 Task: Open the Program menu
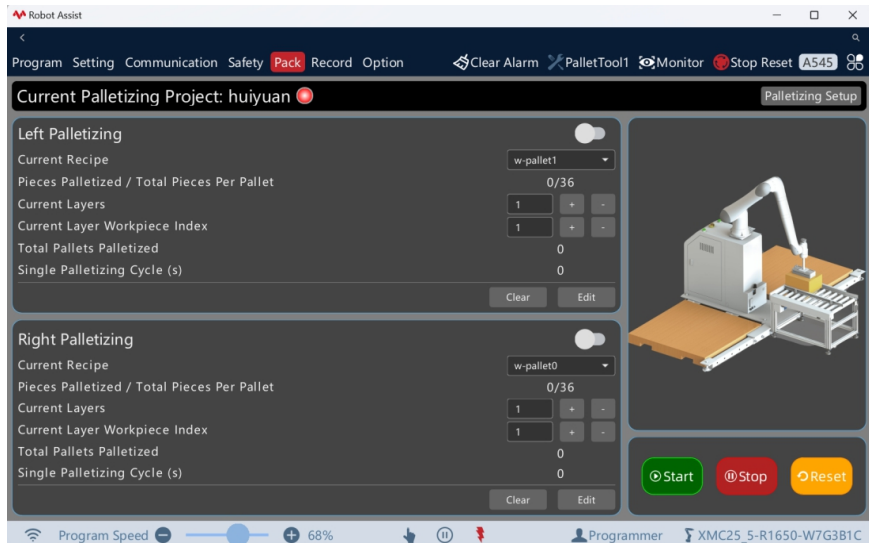(x=37, y=63)
